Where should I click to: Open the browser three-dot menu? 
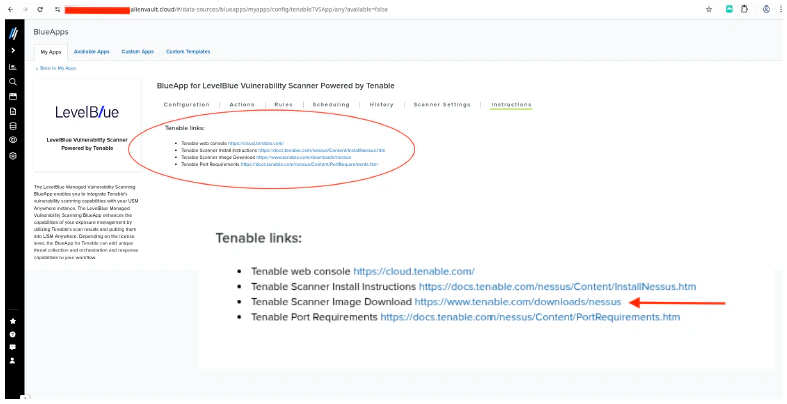(x=781, y=9)
